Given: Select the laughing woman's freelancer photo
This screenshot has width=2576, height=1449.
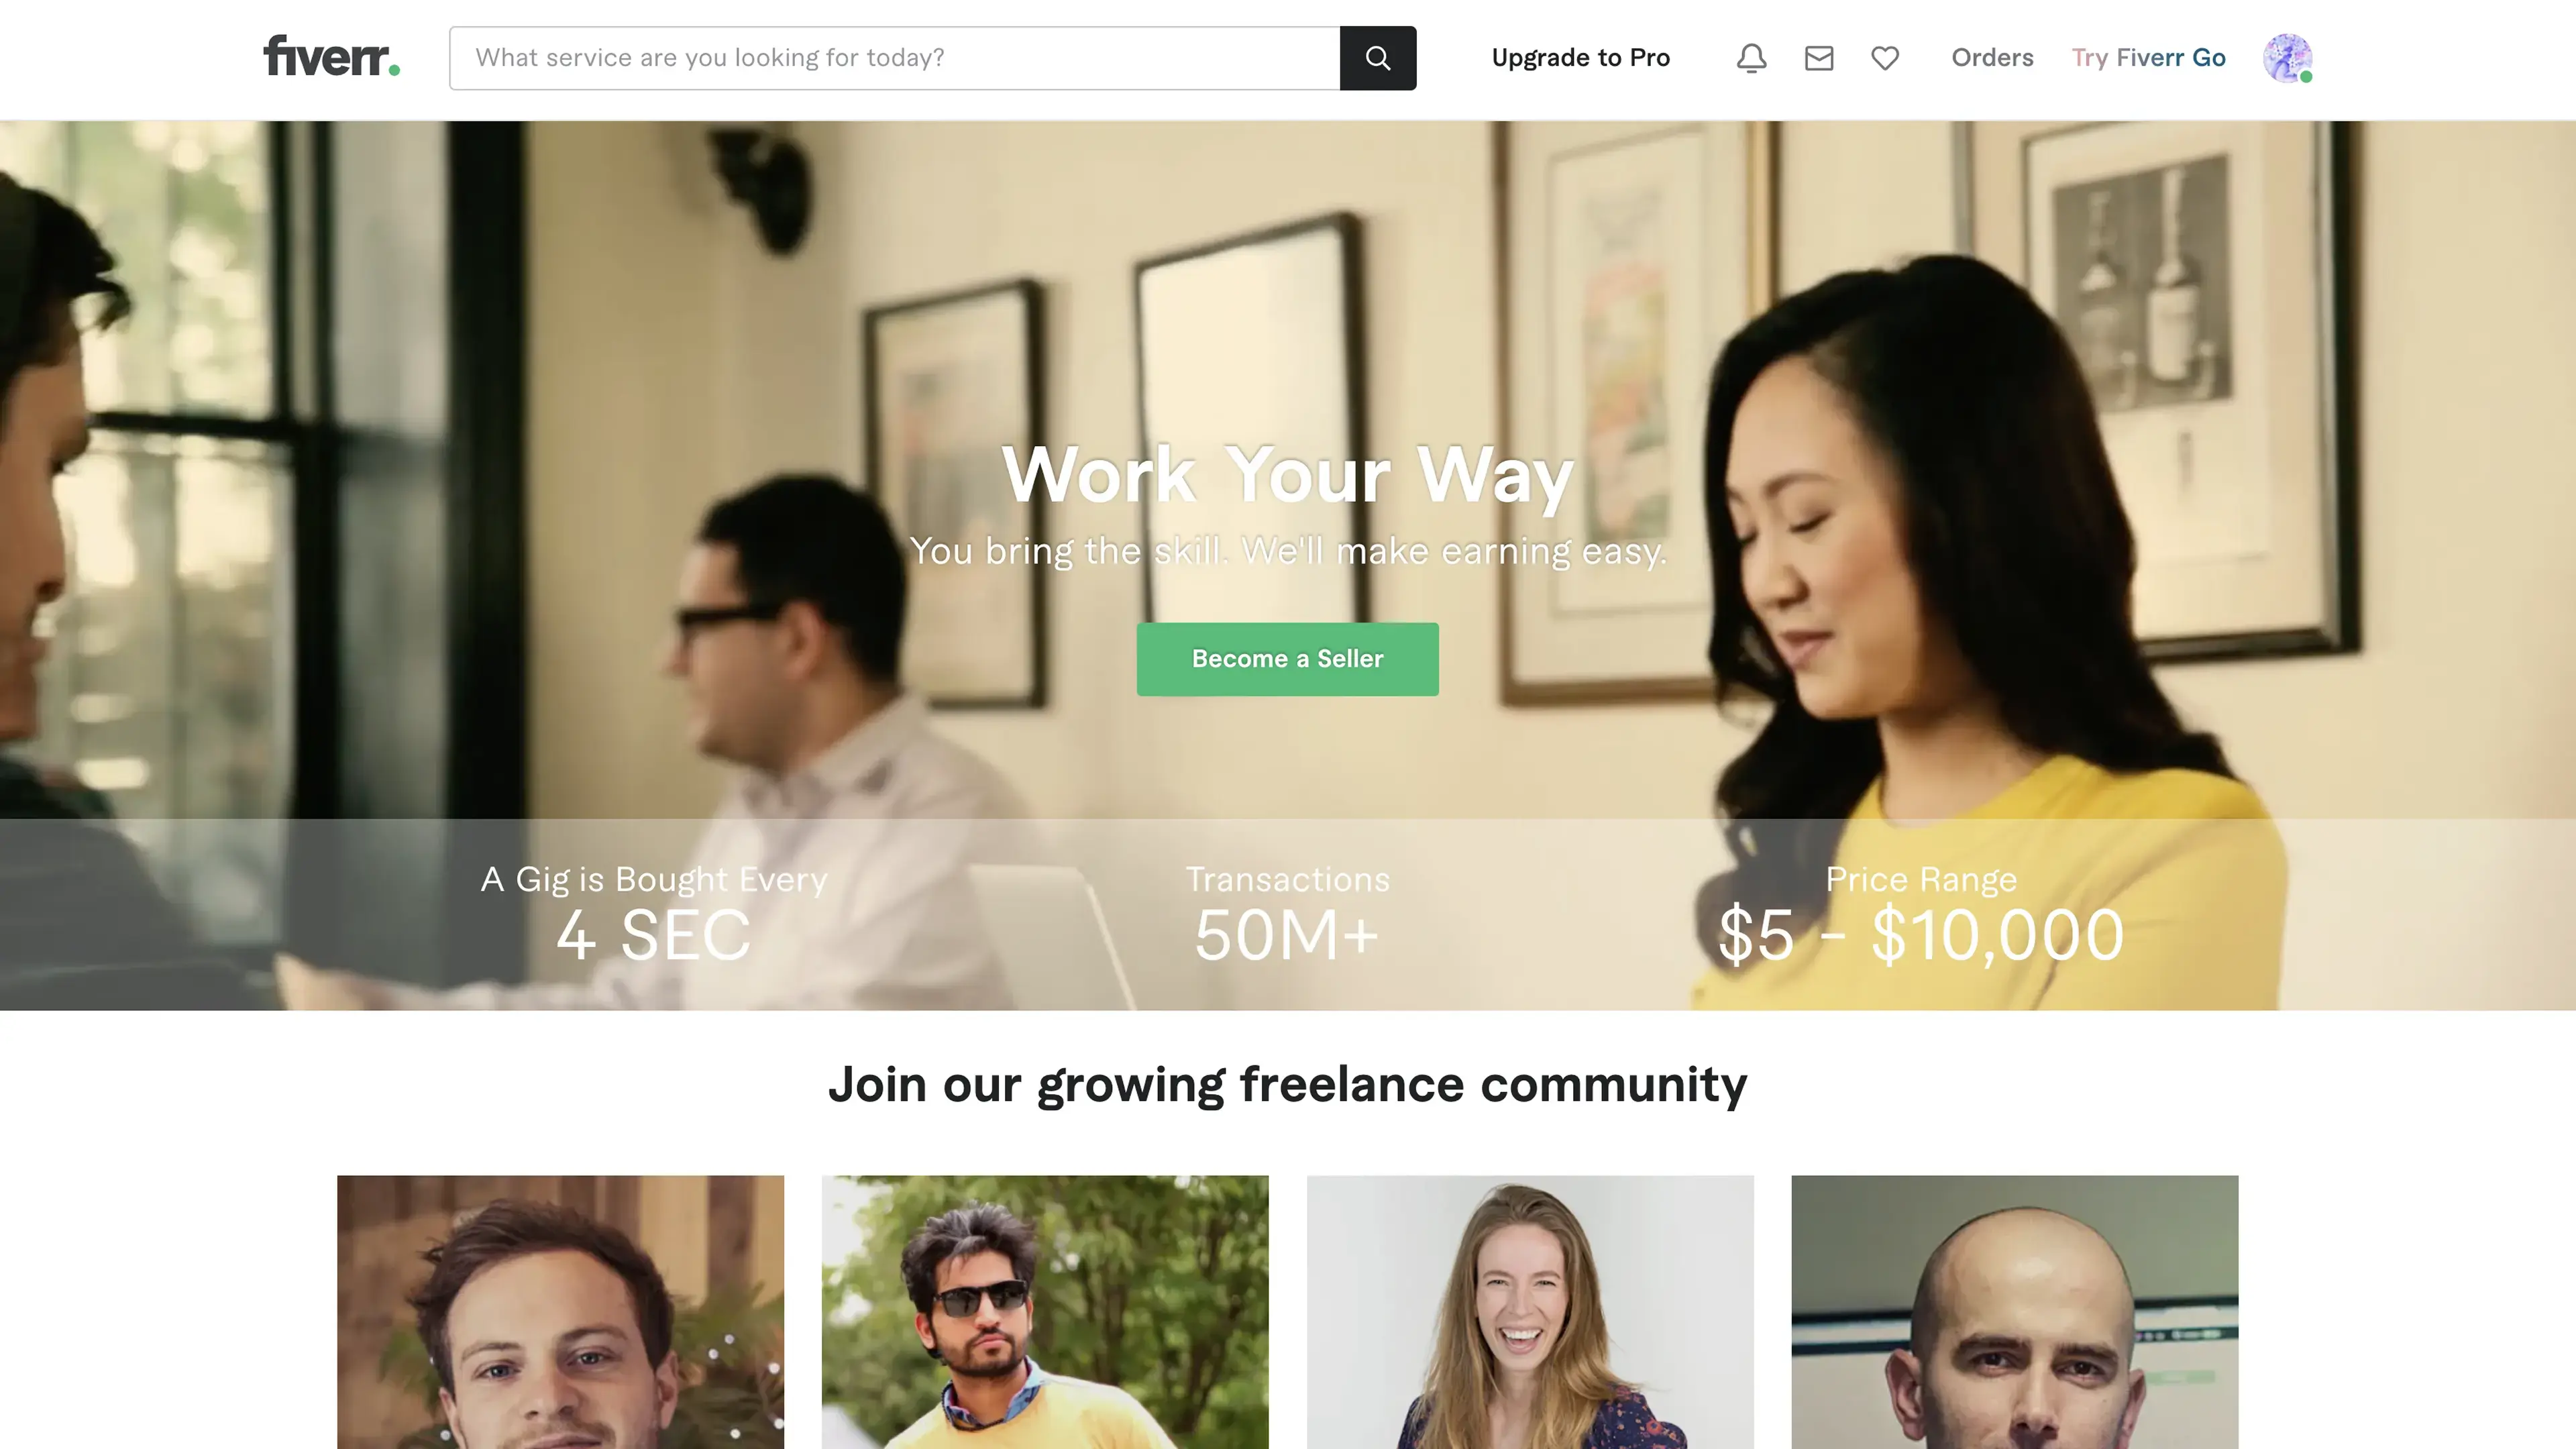Looking at the screenshot, I should click(x=1530, y=1312).
